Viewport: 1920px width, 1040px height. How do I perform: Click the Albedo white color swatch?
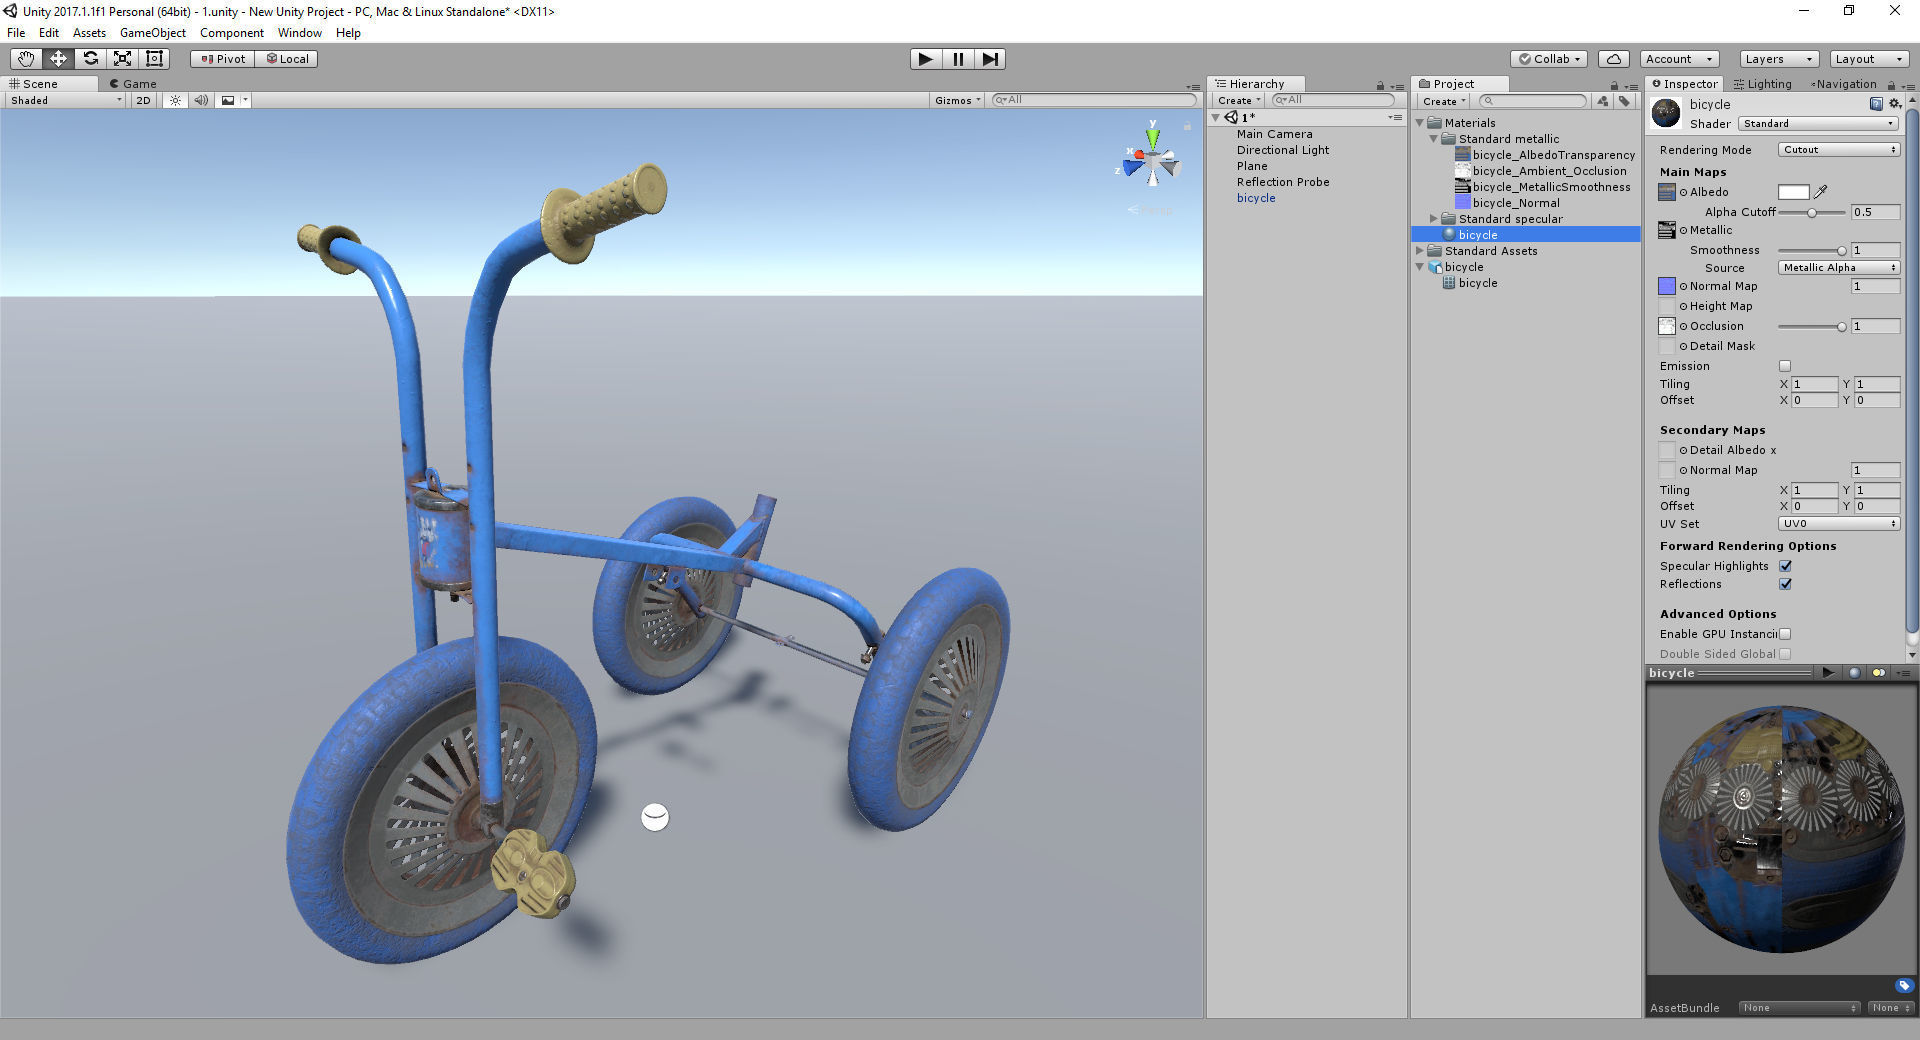coord(1794,192)
